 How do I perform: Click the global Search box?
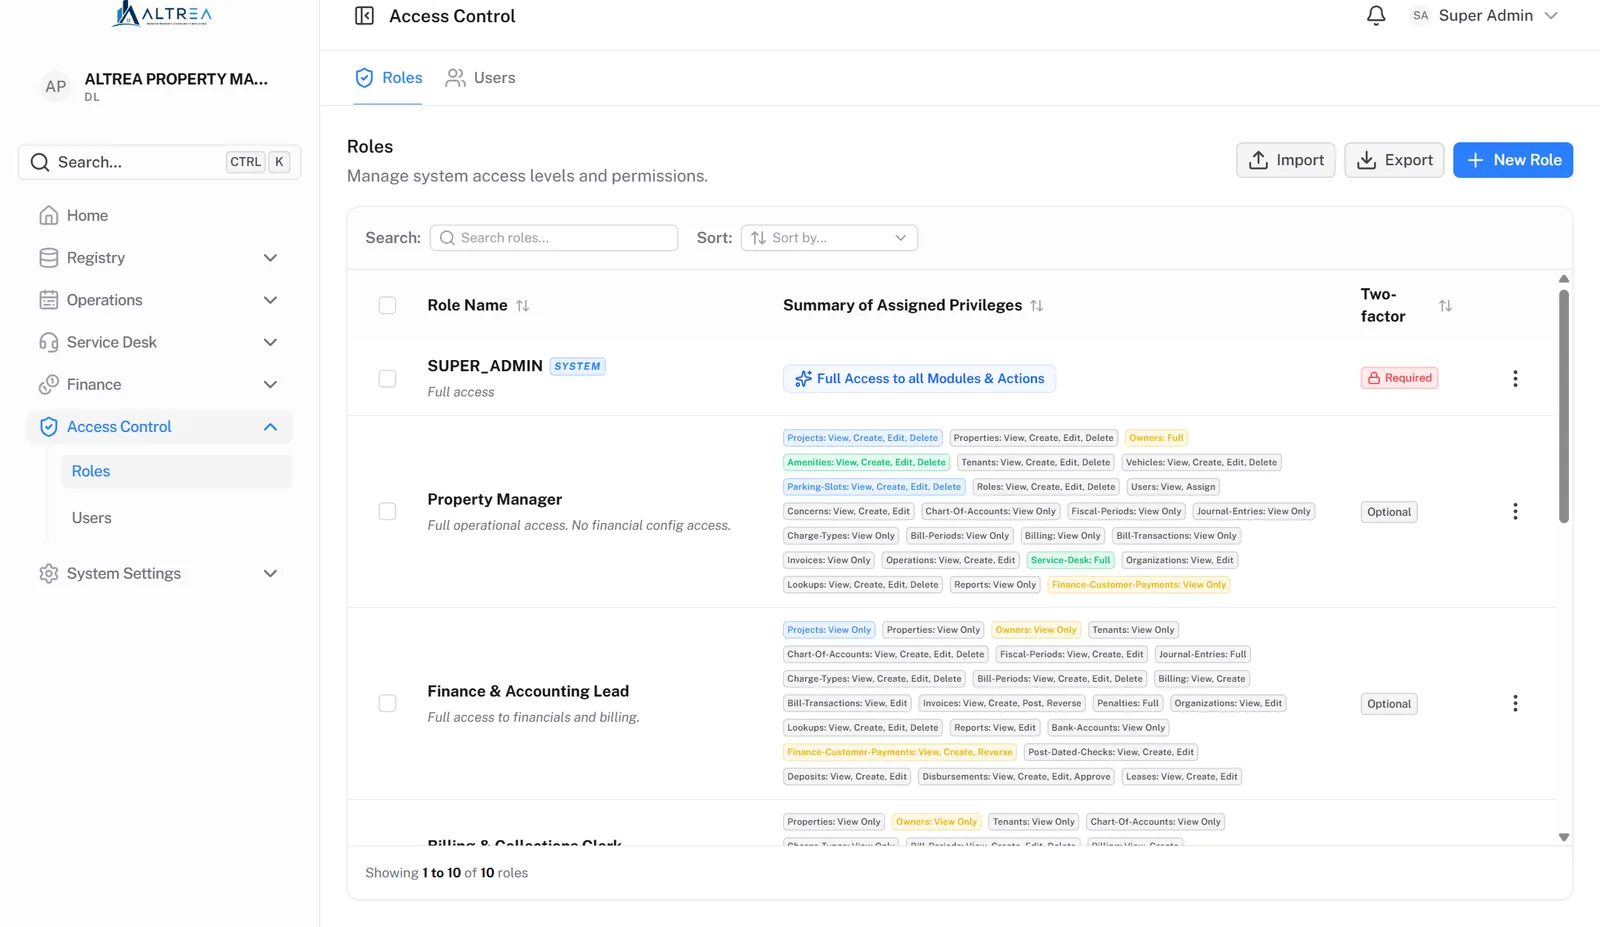[160, 162]
